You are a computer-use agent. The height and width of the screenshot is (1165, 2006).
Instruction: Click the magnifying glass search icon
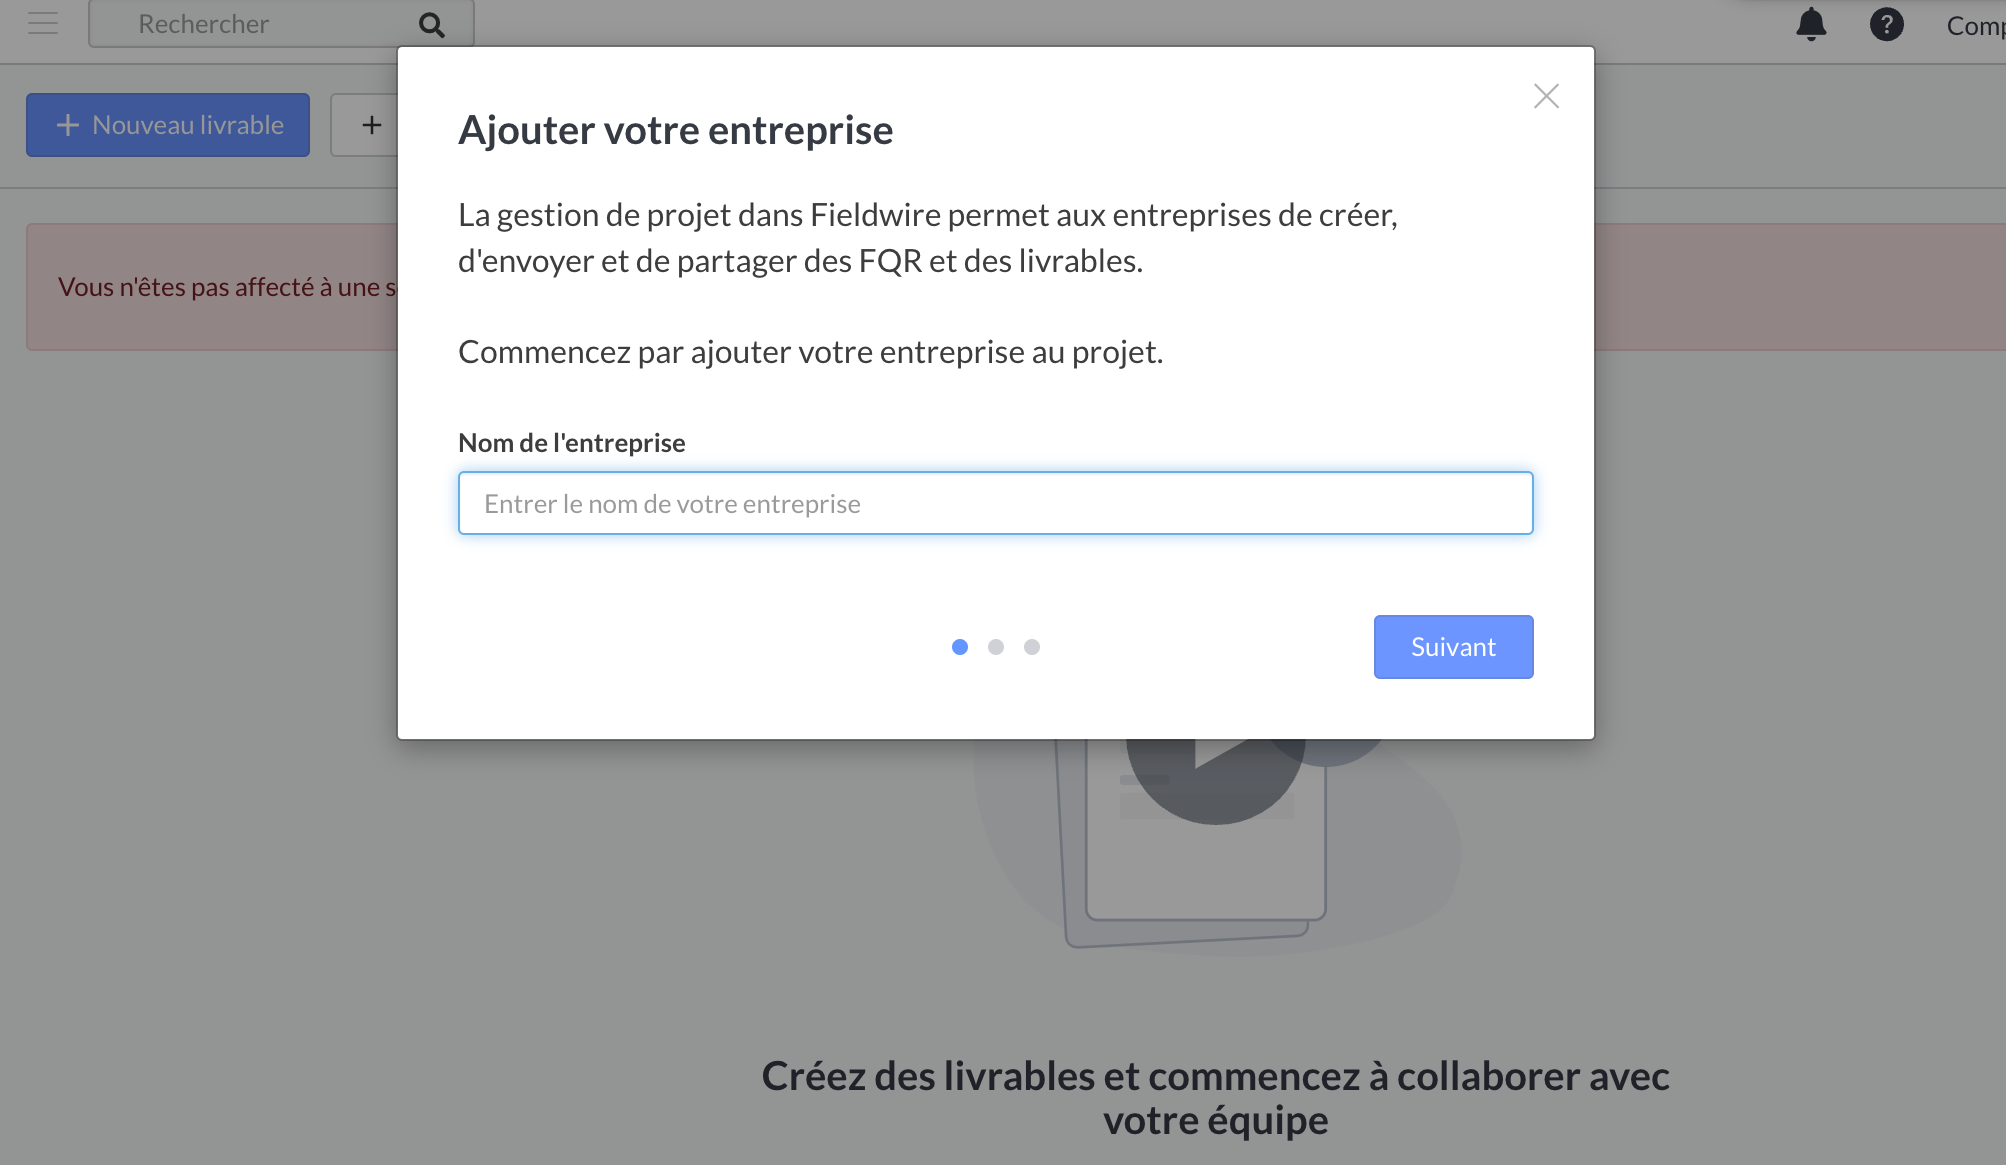(x=432, y=25)
